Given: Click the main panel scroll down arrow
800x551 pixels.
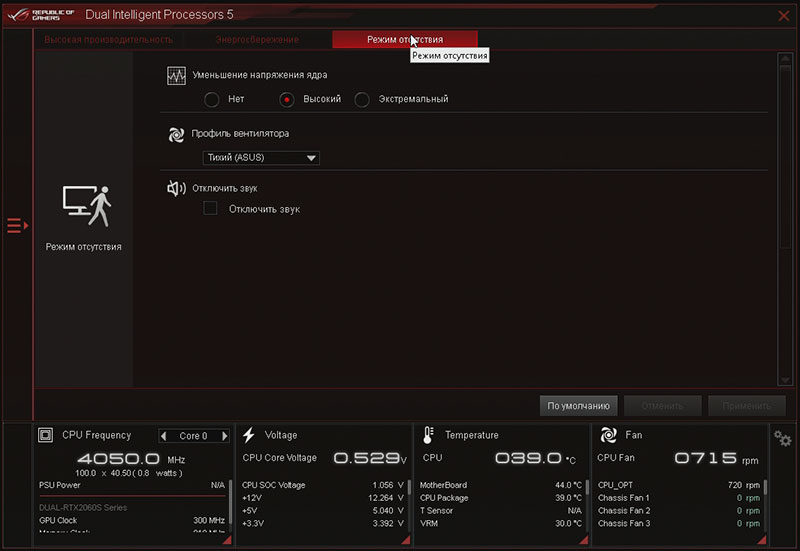Looking at the screenshot, I should 785,380.
